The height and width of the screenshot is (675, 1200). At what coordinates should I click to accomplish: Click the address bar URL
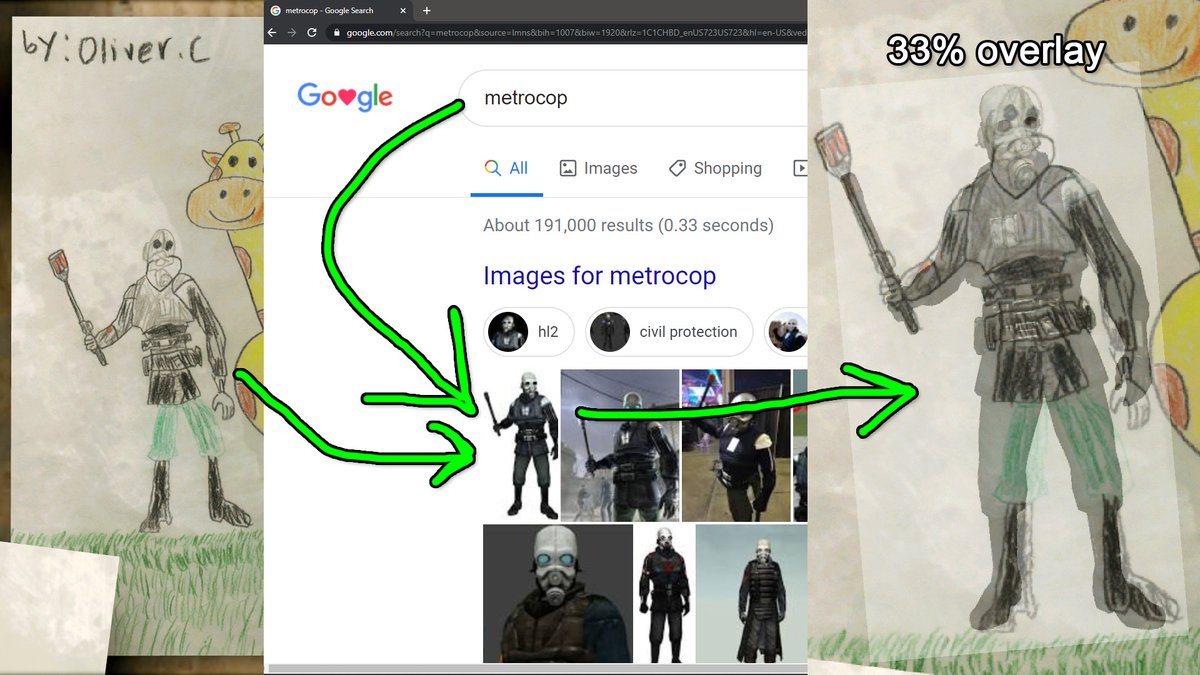click(x=576, y=32)
